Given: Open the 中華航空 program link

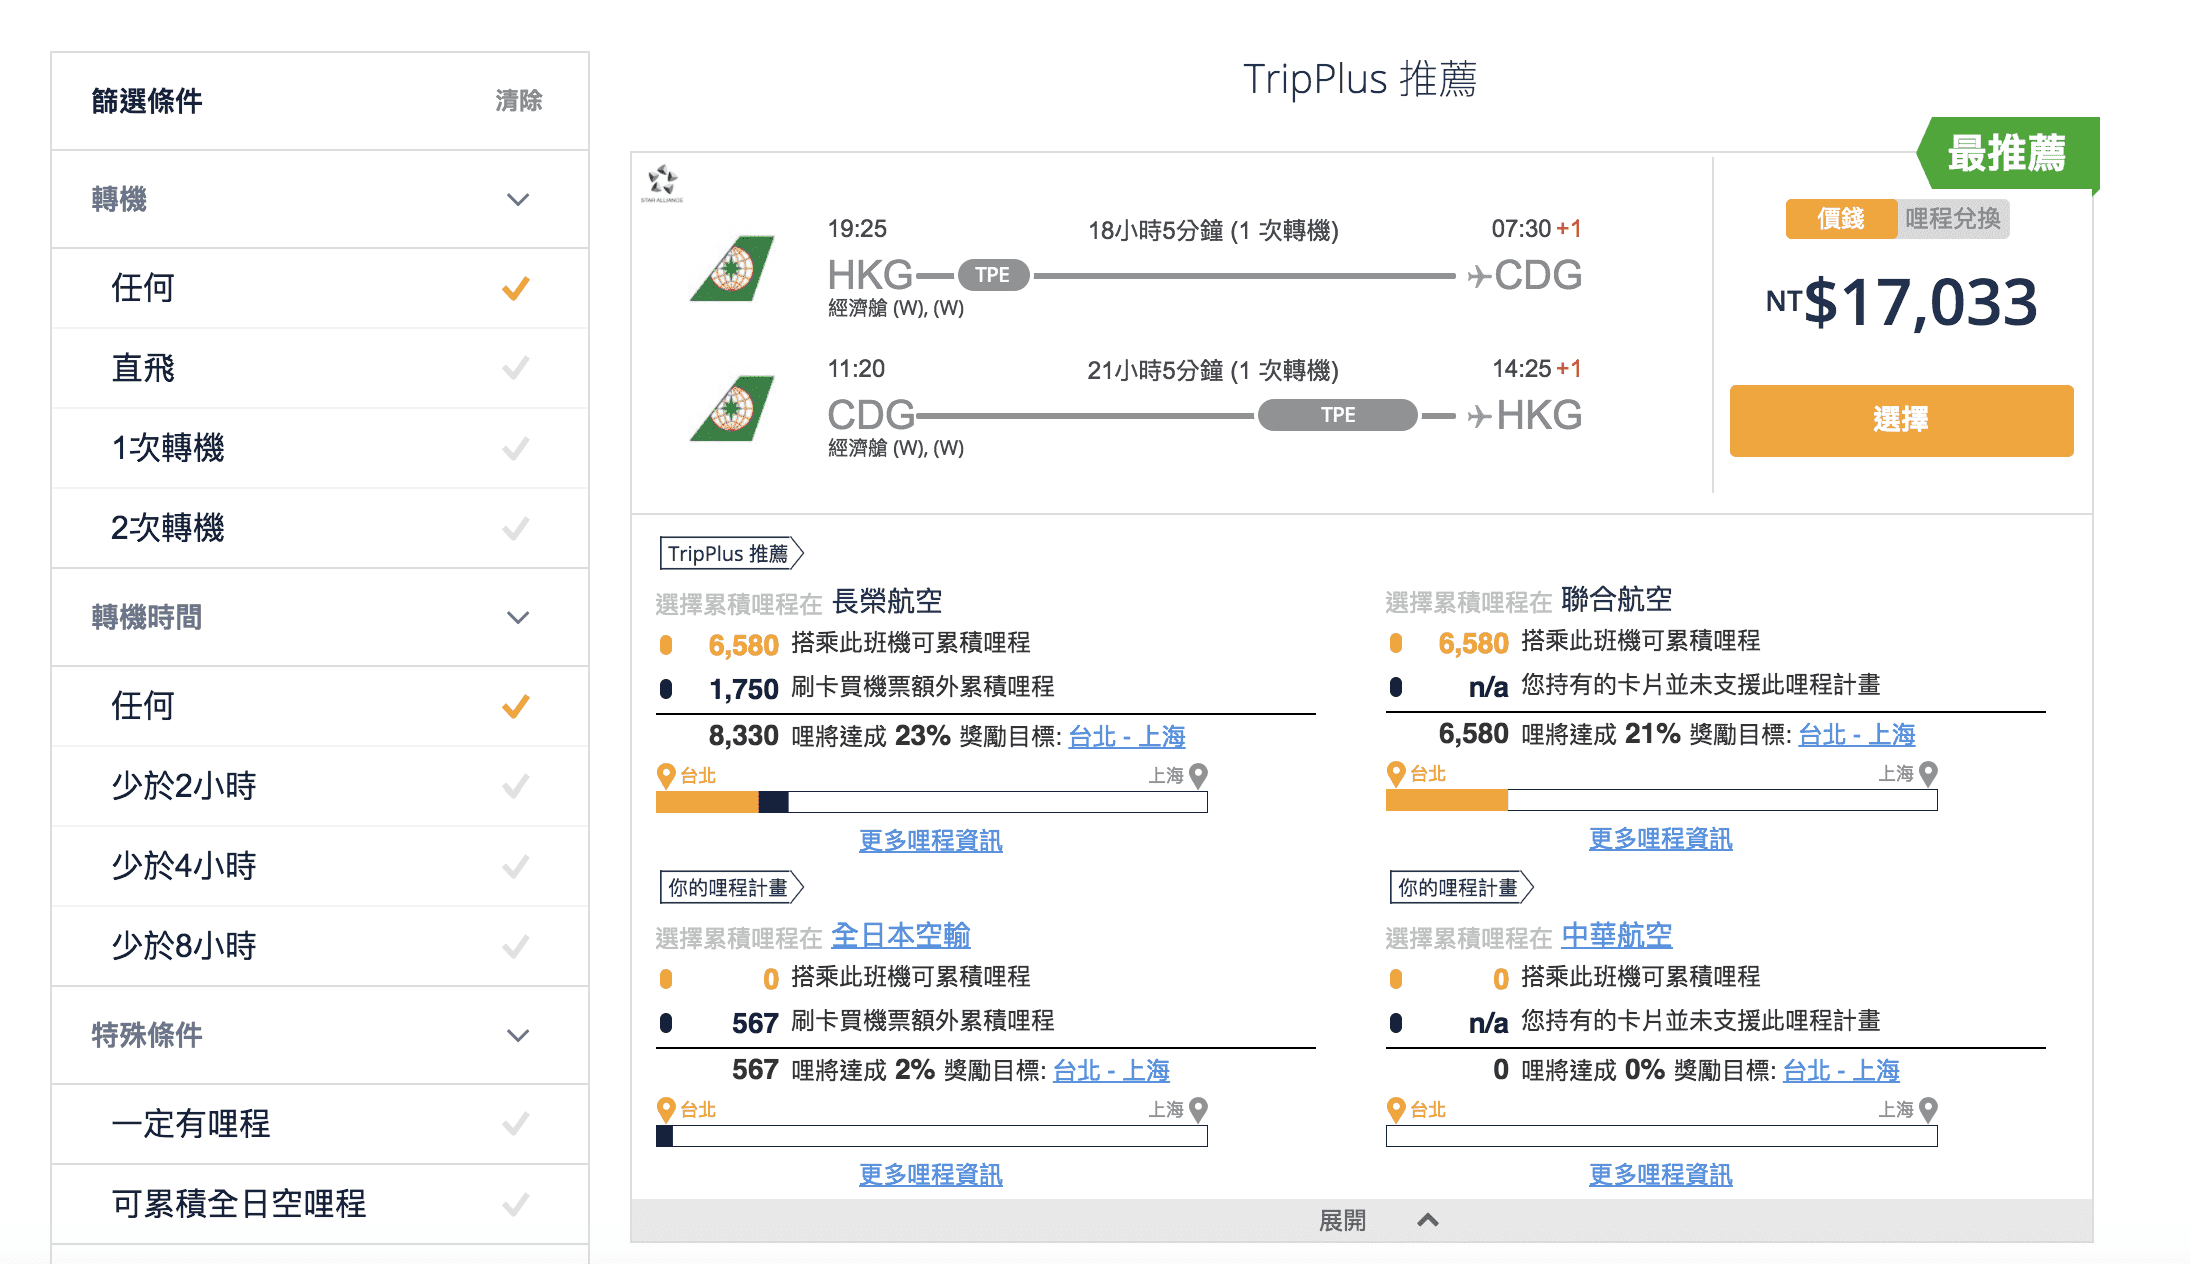Looking at the screenshot, I should coord(1617,936).
